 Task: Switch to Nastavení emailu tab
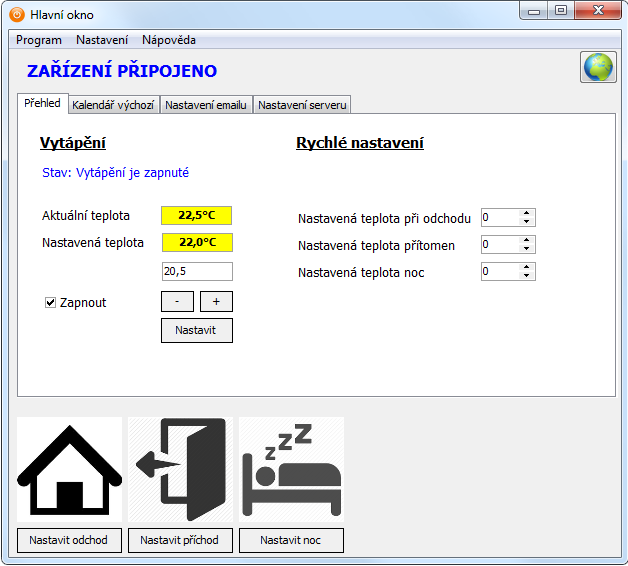[x=206, y=105]
